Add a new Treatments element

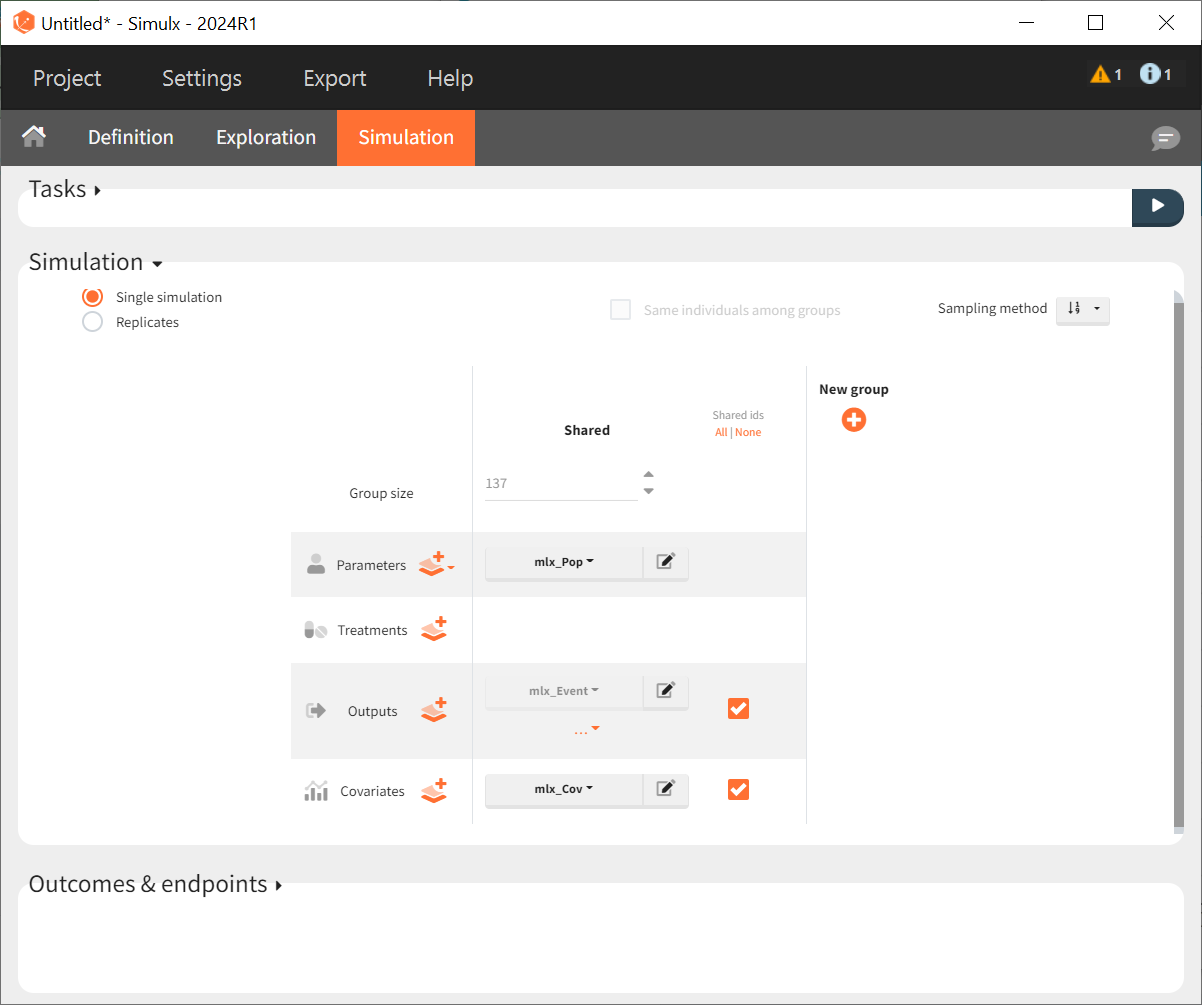coord(434,630)
